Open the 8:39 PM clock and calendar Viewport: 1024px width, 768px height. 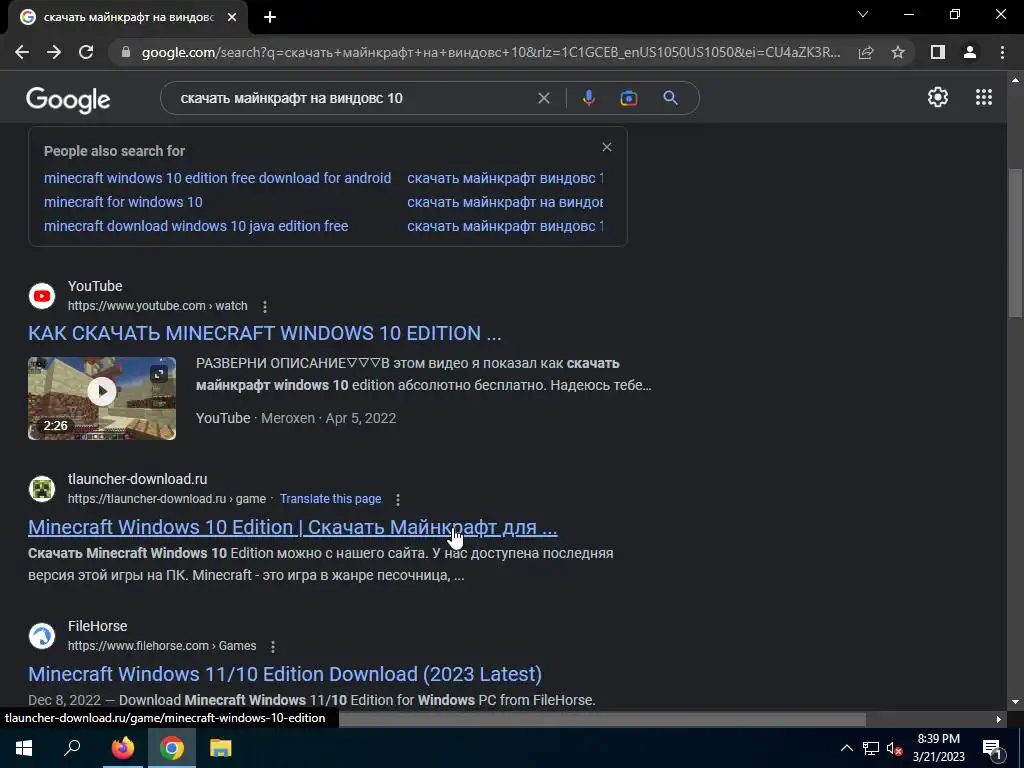pos(938,748)
